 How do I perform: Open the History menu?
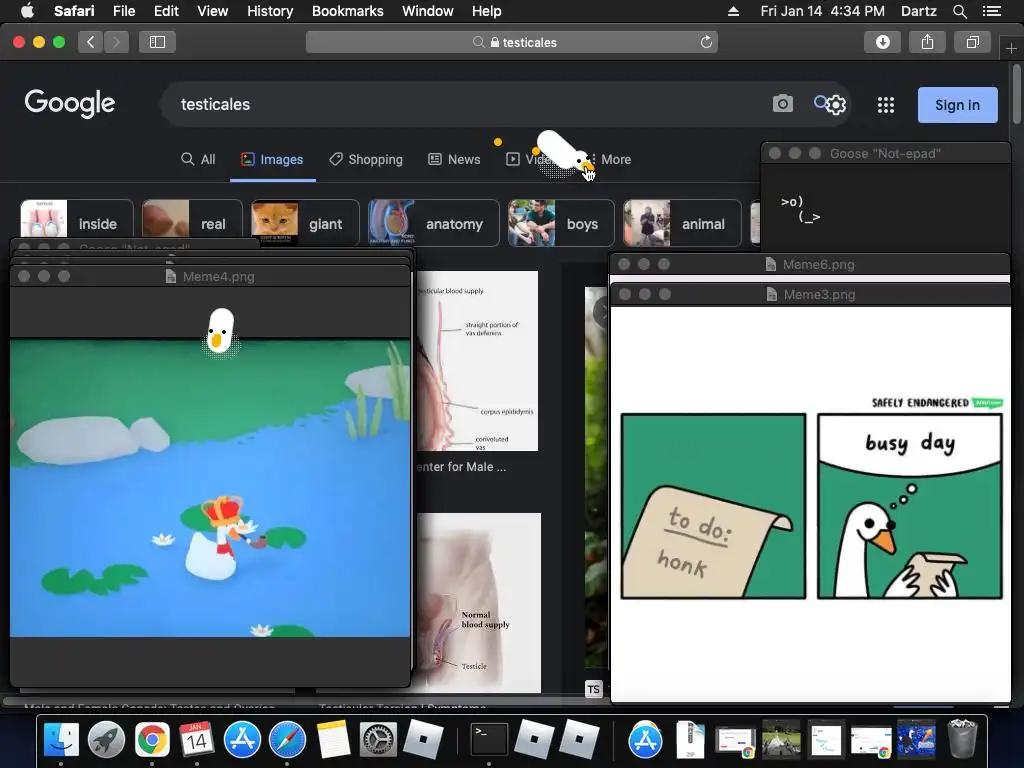[270, 11]
